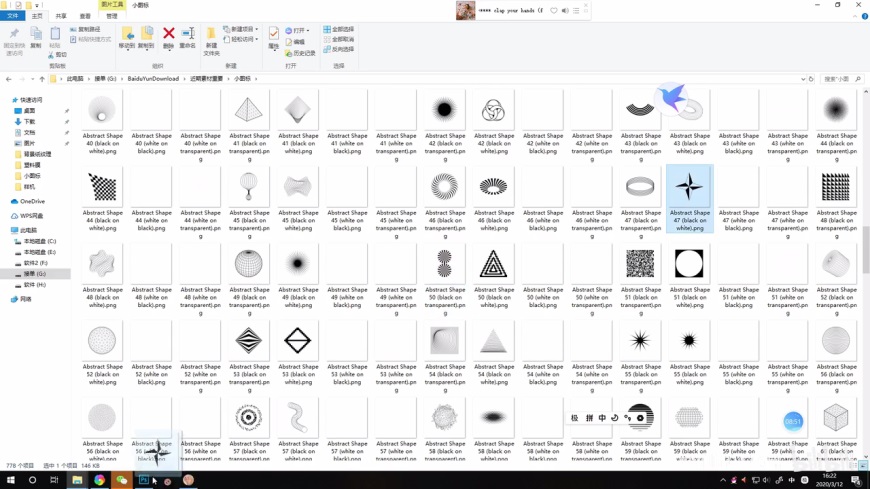
Task: Click the 复制 copy icon in ribbon
Action: click(x=36, y=33)
